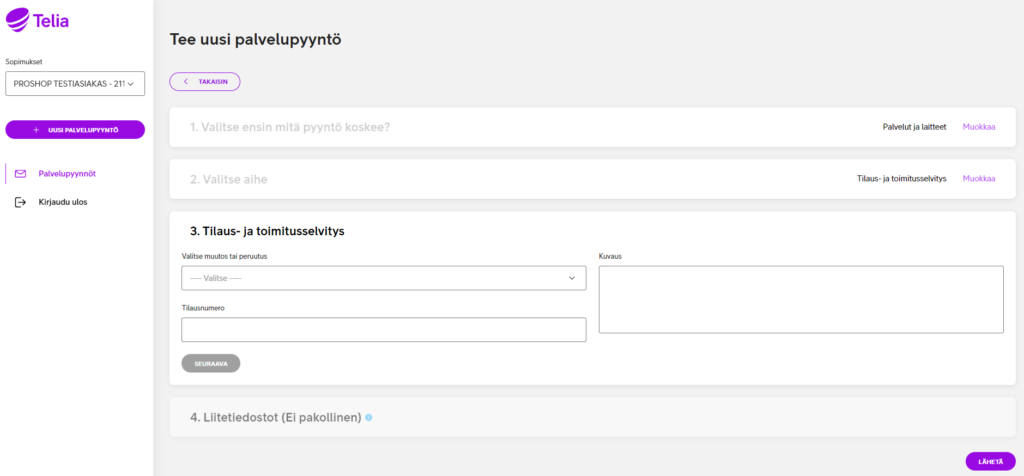Click the back arrow in Takaisin button
The image size is (1024, 476).
pos(186,82)
